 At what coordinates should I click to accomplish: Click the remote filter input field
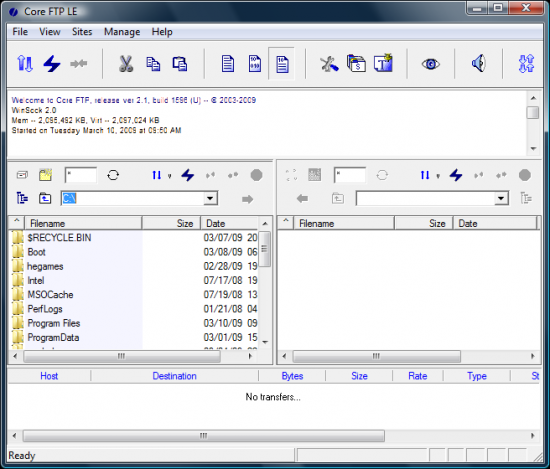pyautogui.click(x=350, y=175)
